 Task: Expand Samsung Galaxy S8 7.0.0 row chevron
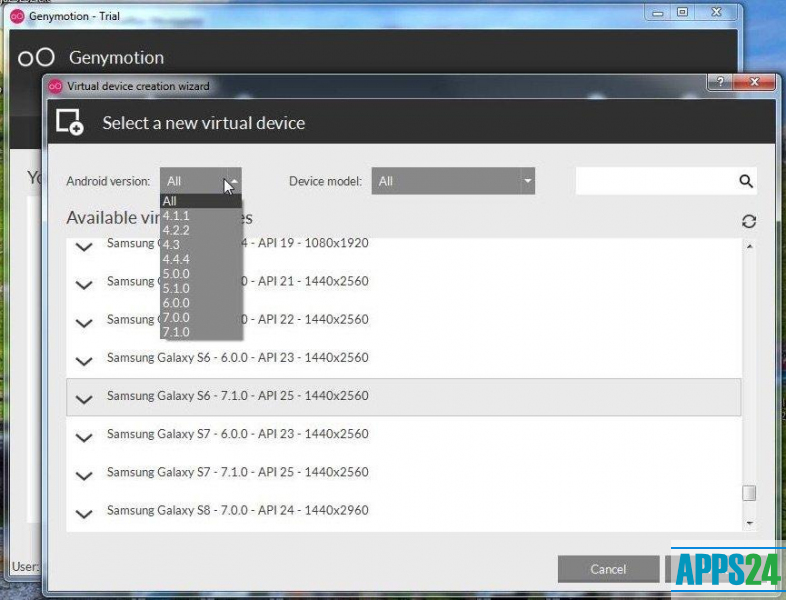84,513
